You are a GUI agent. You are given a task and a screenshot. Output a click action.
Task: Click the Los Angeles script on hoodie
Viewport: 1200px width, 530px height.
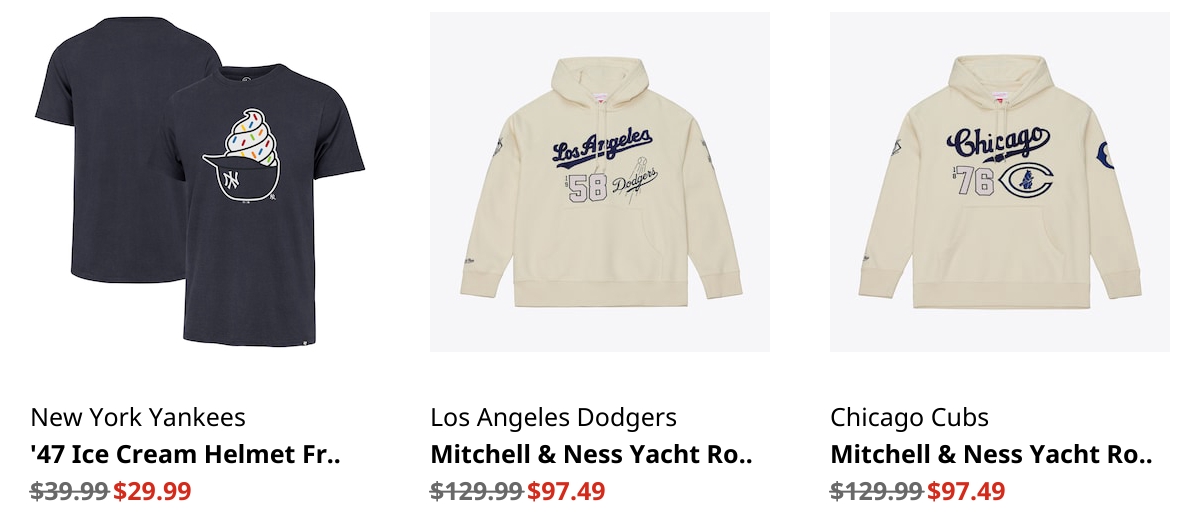[x=603, y=147]
